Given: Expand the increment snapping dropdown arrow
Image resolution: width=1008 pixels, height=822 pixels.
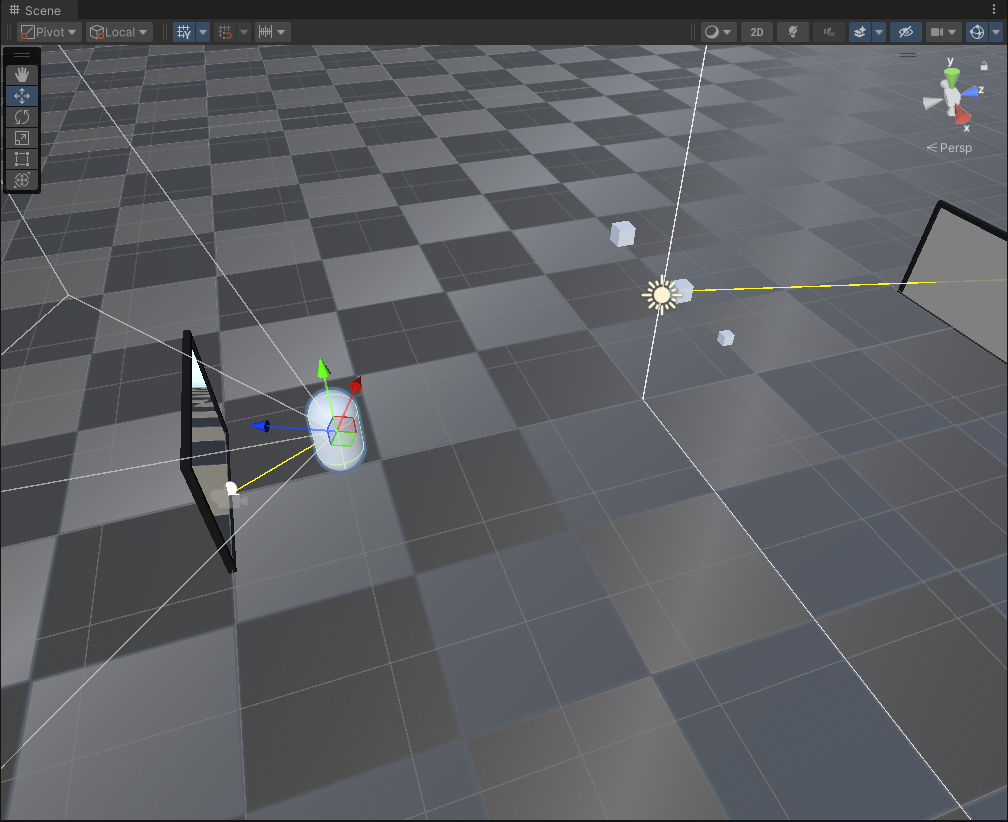Looking at the screenshot, I should 282,32.
